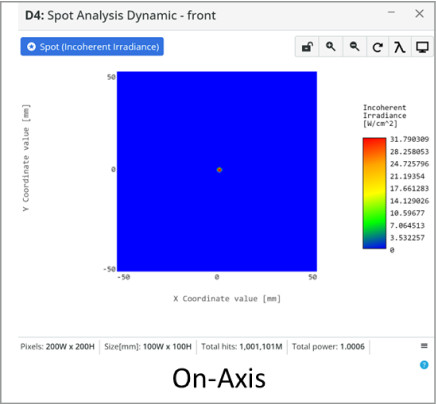Zoom in with the magnifier plus icon
The height and width of the screenshot is (404, 436).
[x=331, y=47]
